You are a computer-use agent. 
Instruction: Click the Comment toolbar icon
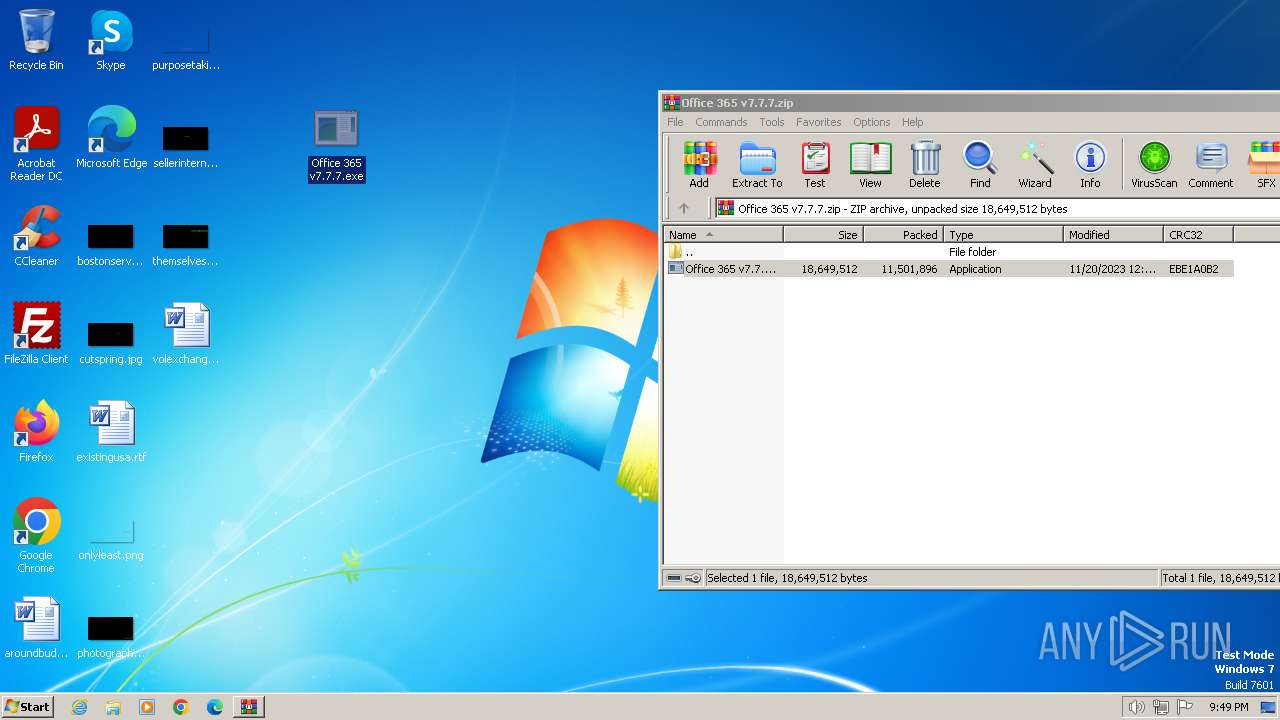point(1211,165)
